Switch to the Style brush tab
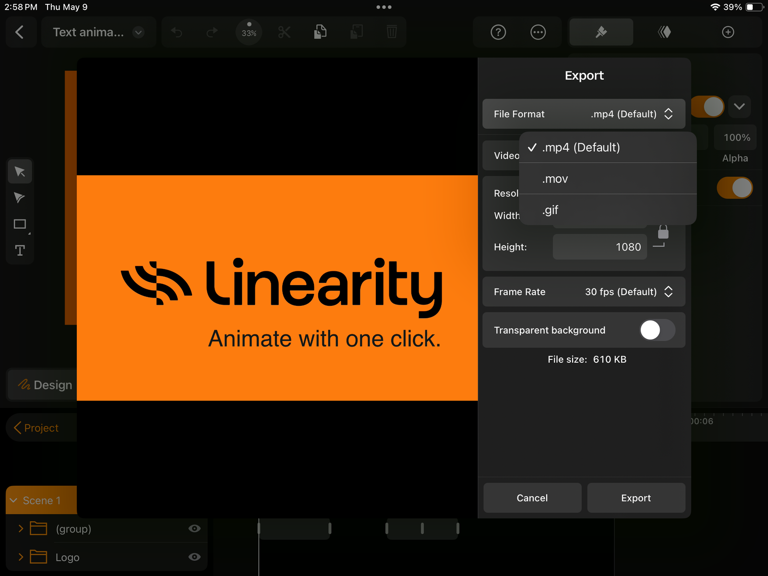This screenshot has height=576, width=768. (x=601, y=32)
